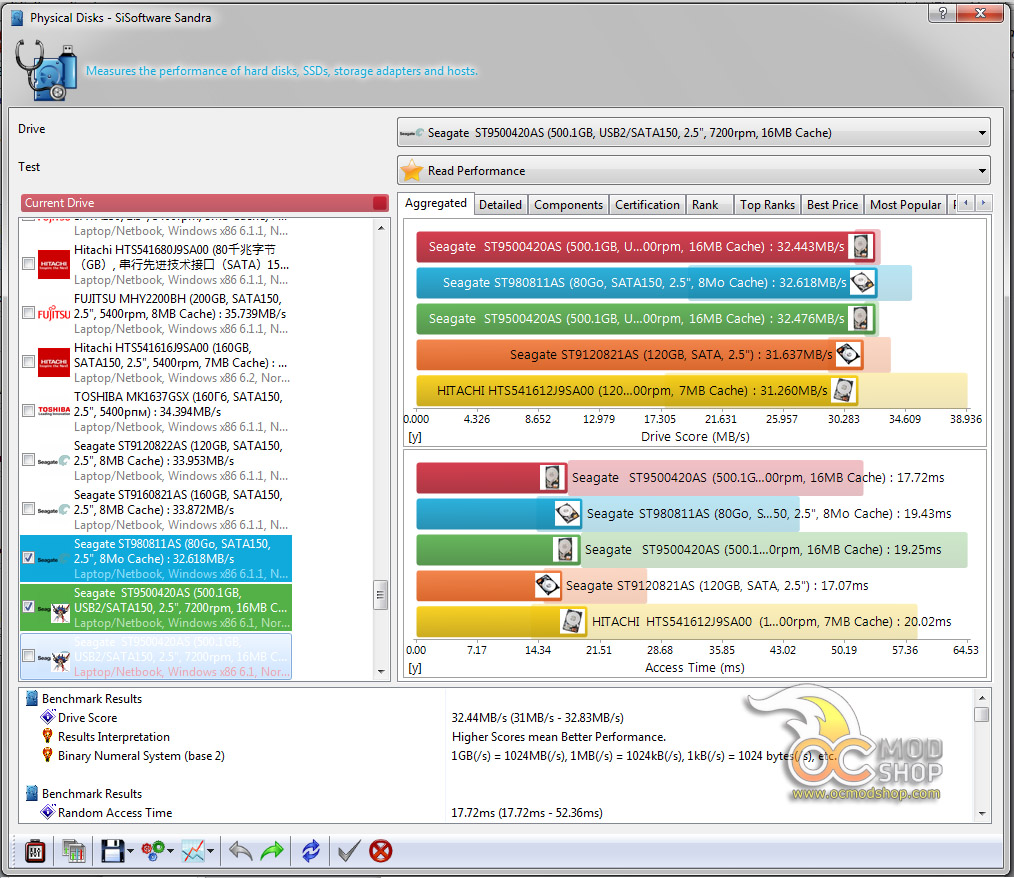
Task: Click the drive list scrollbar thumb
Action: 380,595
